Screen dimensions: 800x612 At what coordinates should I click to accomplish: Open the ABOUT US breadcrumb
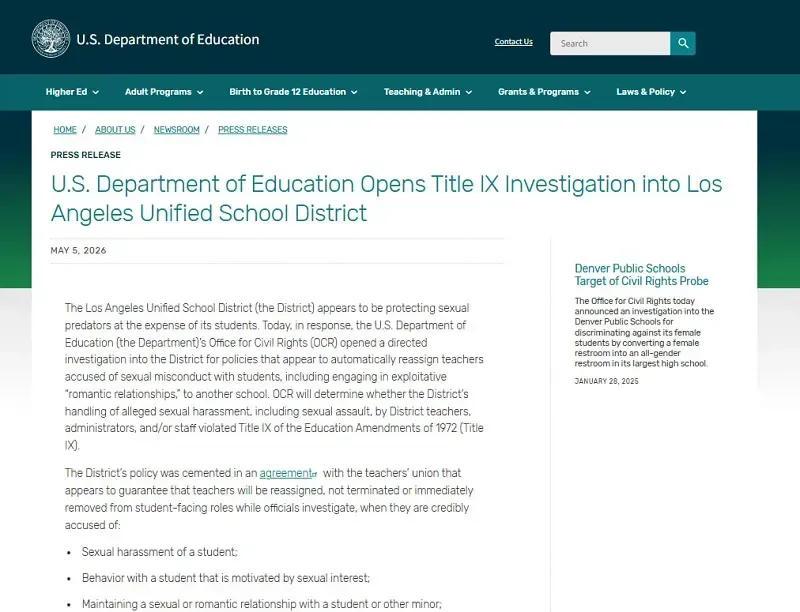click(115, 130)
